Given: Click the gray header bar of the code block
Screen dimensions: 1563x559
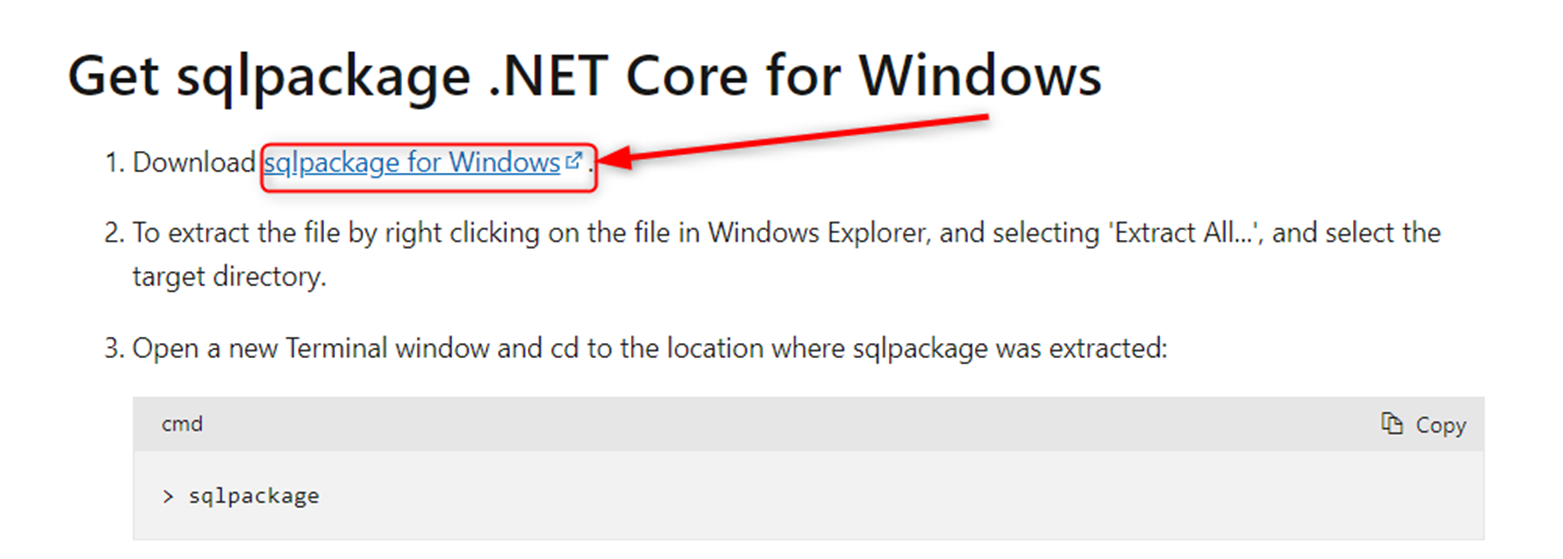Looking at the screenshot, I should 808,424.
